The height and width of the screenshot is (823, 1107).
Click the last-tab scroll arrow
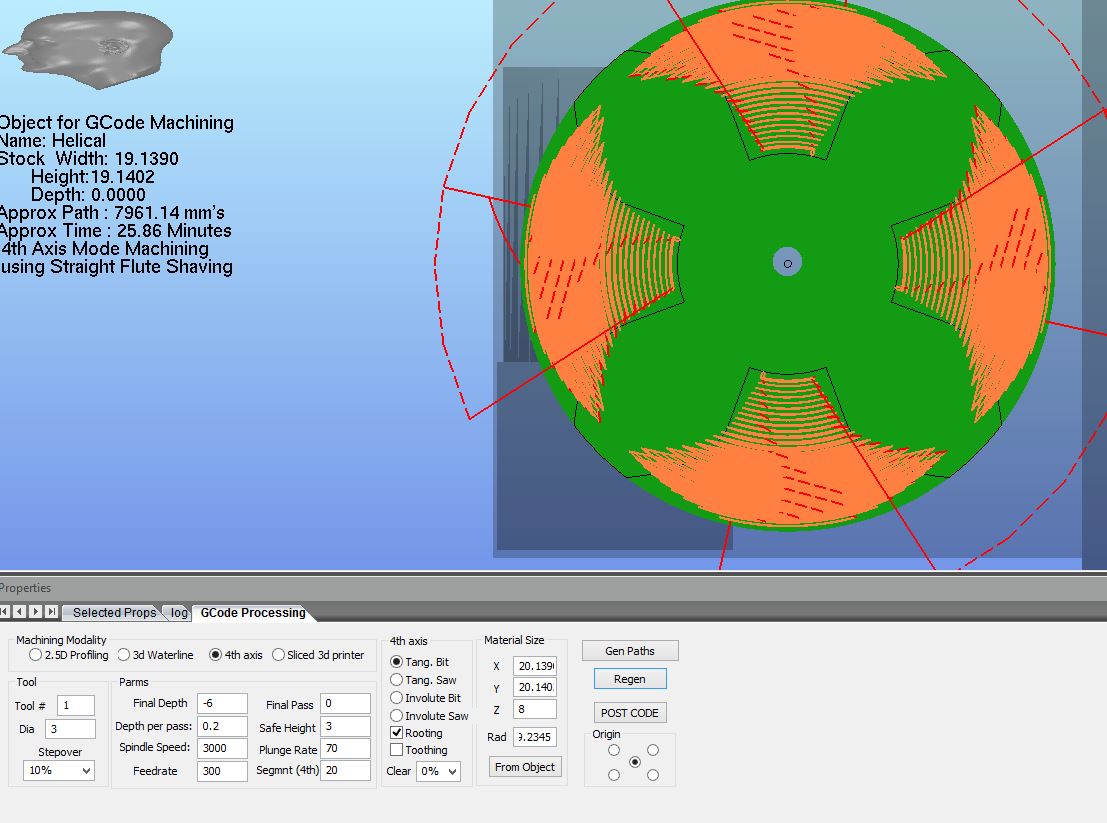pyautogui.click(x=51, y=612)
